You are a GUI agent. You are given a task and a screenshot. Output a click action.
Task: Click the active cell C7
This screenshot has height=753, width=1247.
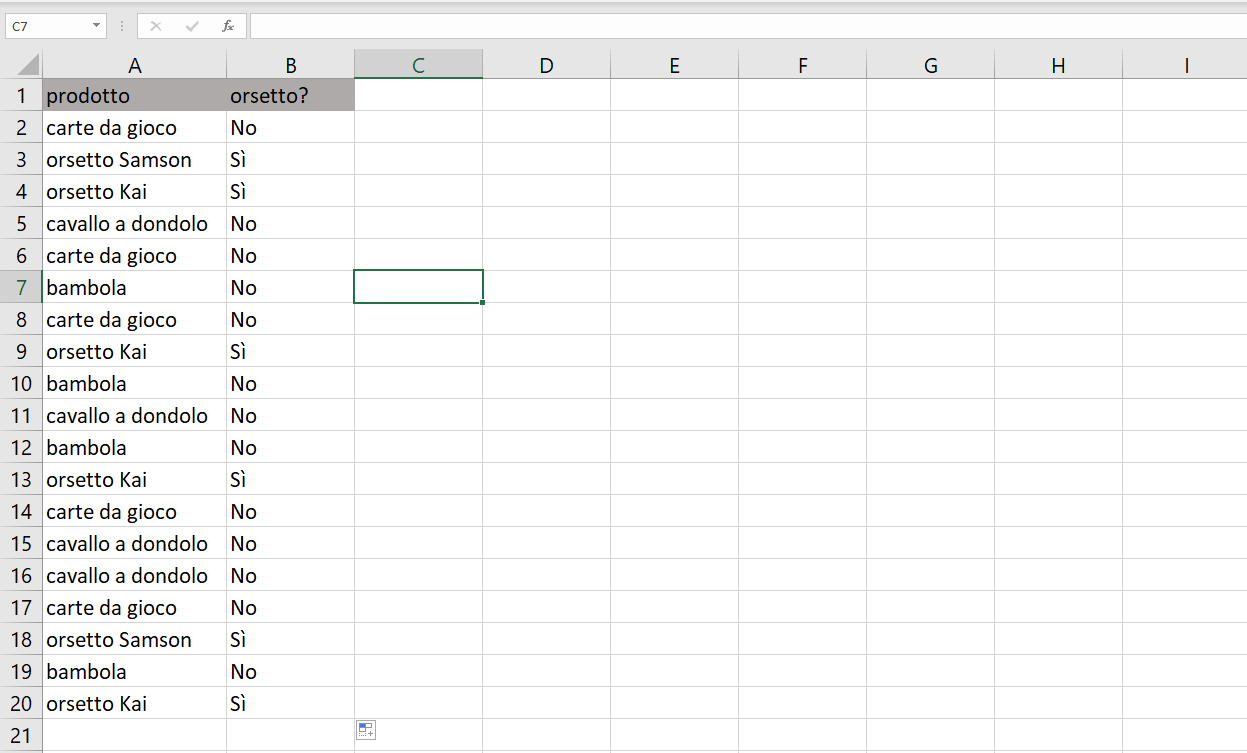(x=418, y=287)
